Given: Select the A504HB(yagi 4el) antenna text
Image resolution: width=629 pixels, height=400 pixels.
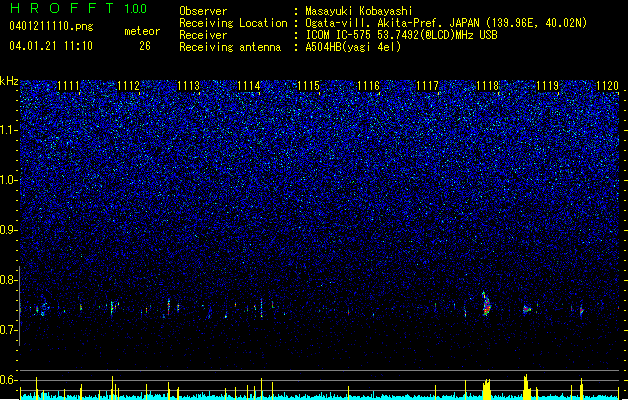Looking at the screenshot, I should click(x=353, y=47).
